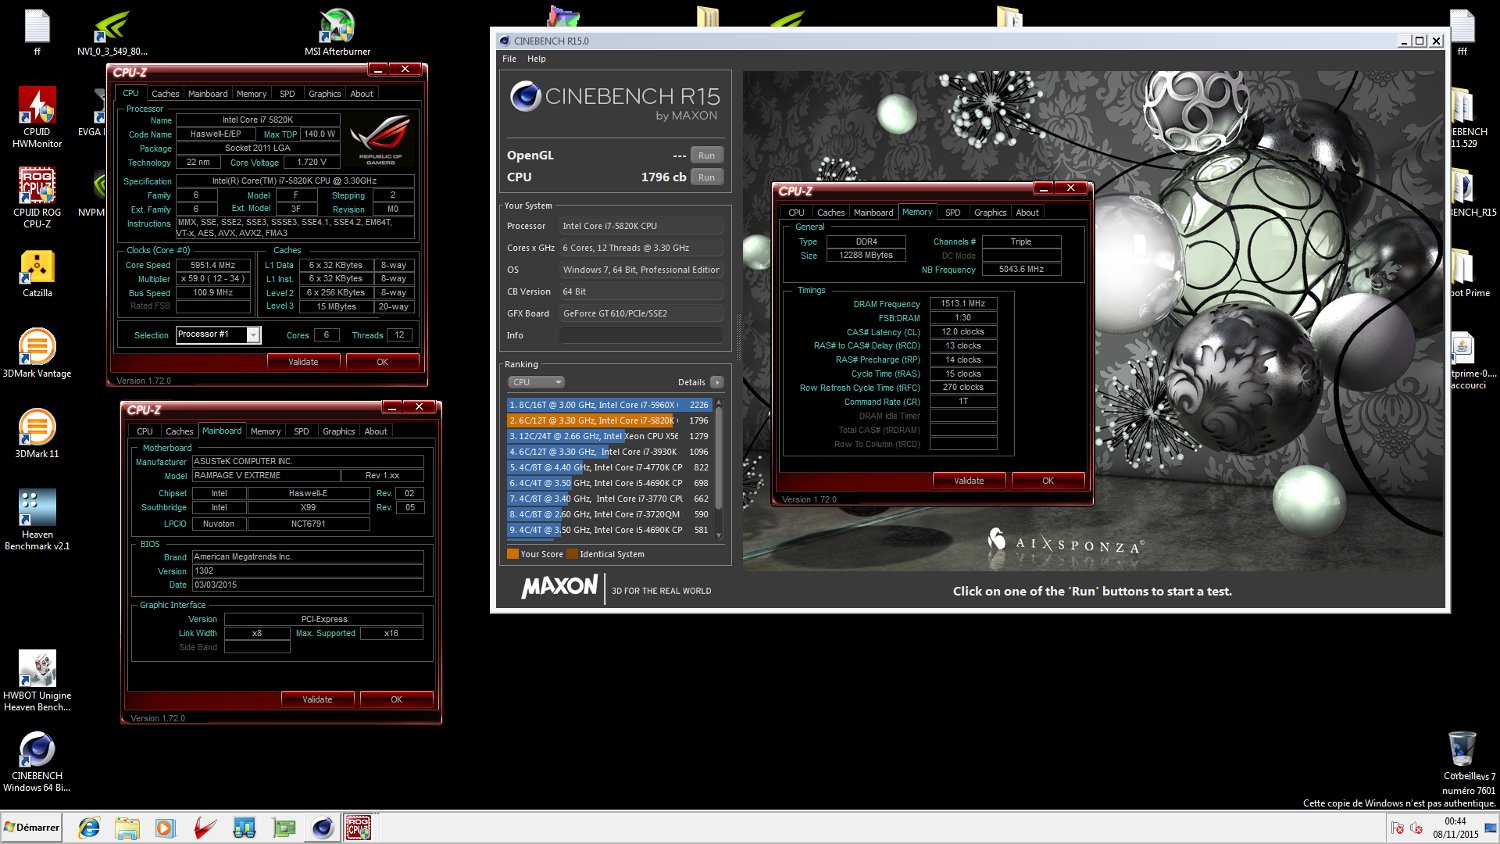Click the Core Speed value 5951.4 MHz
Viewport: 1500px width, 844px height.
point(213,265)
